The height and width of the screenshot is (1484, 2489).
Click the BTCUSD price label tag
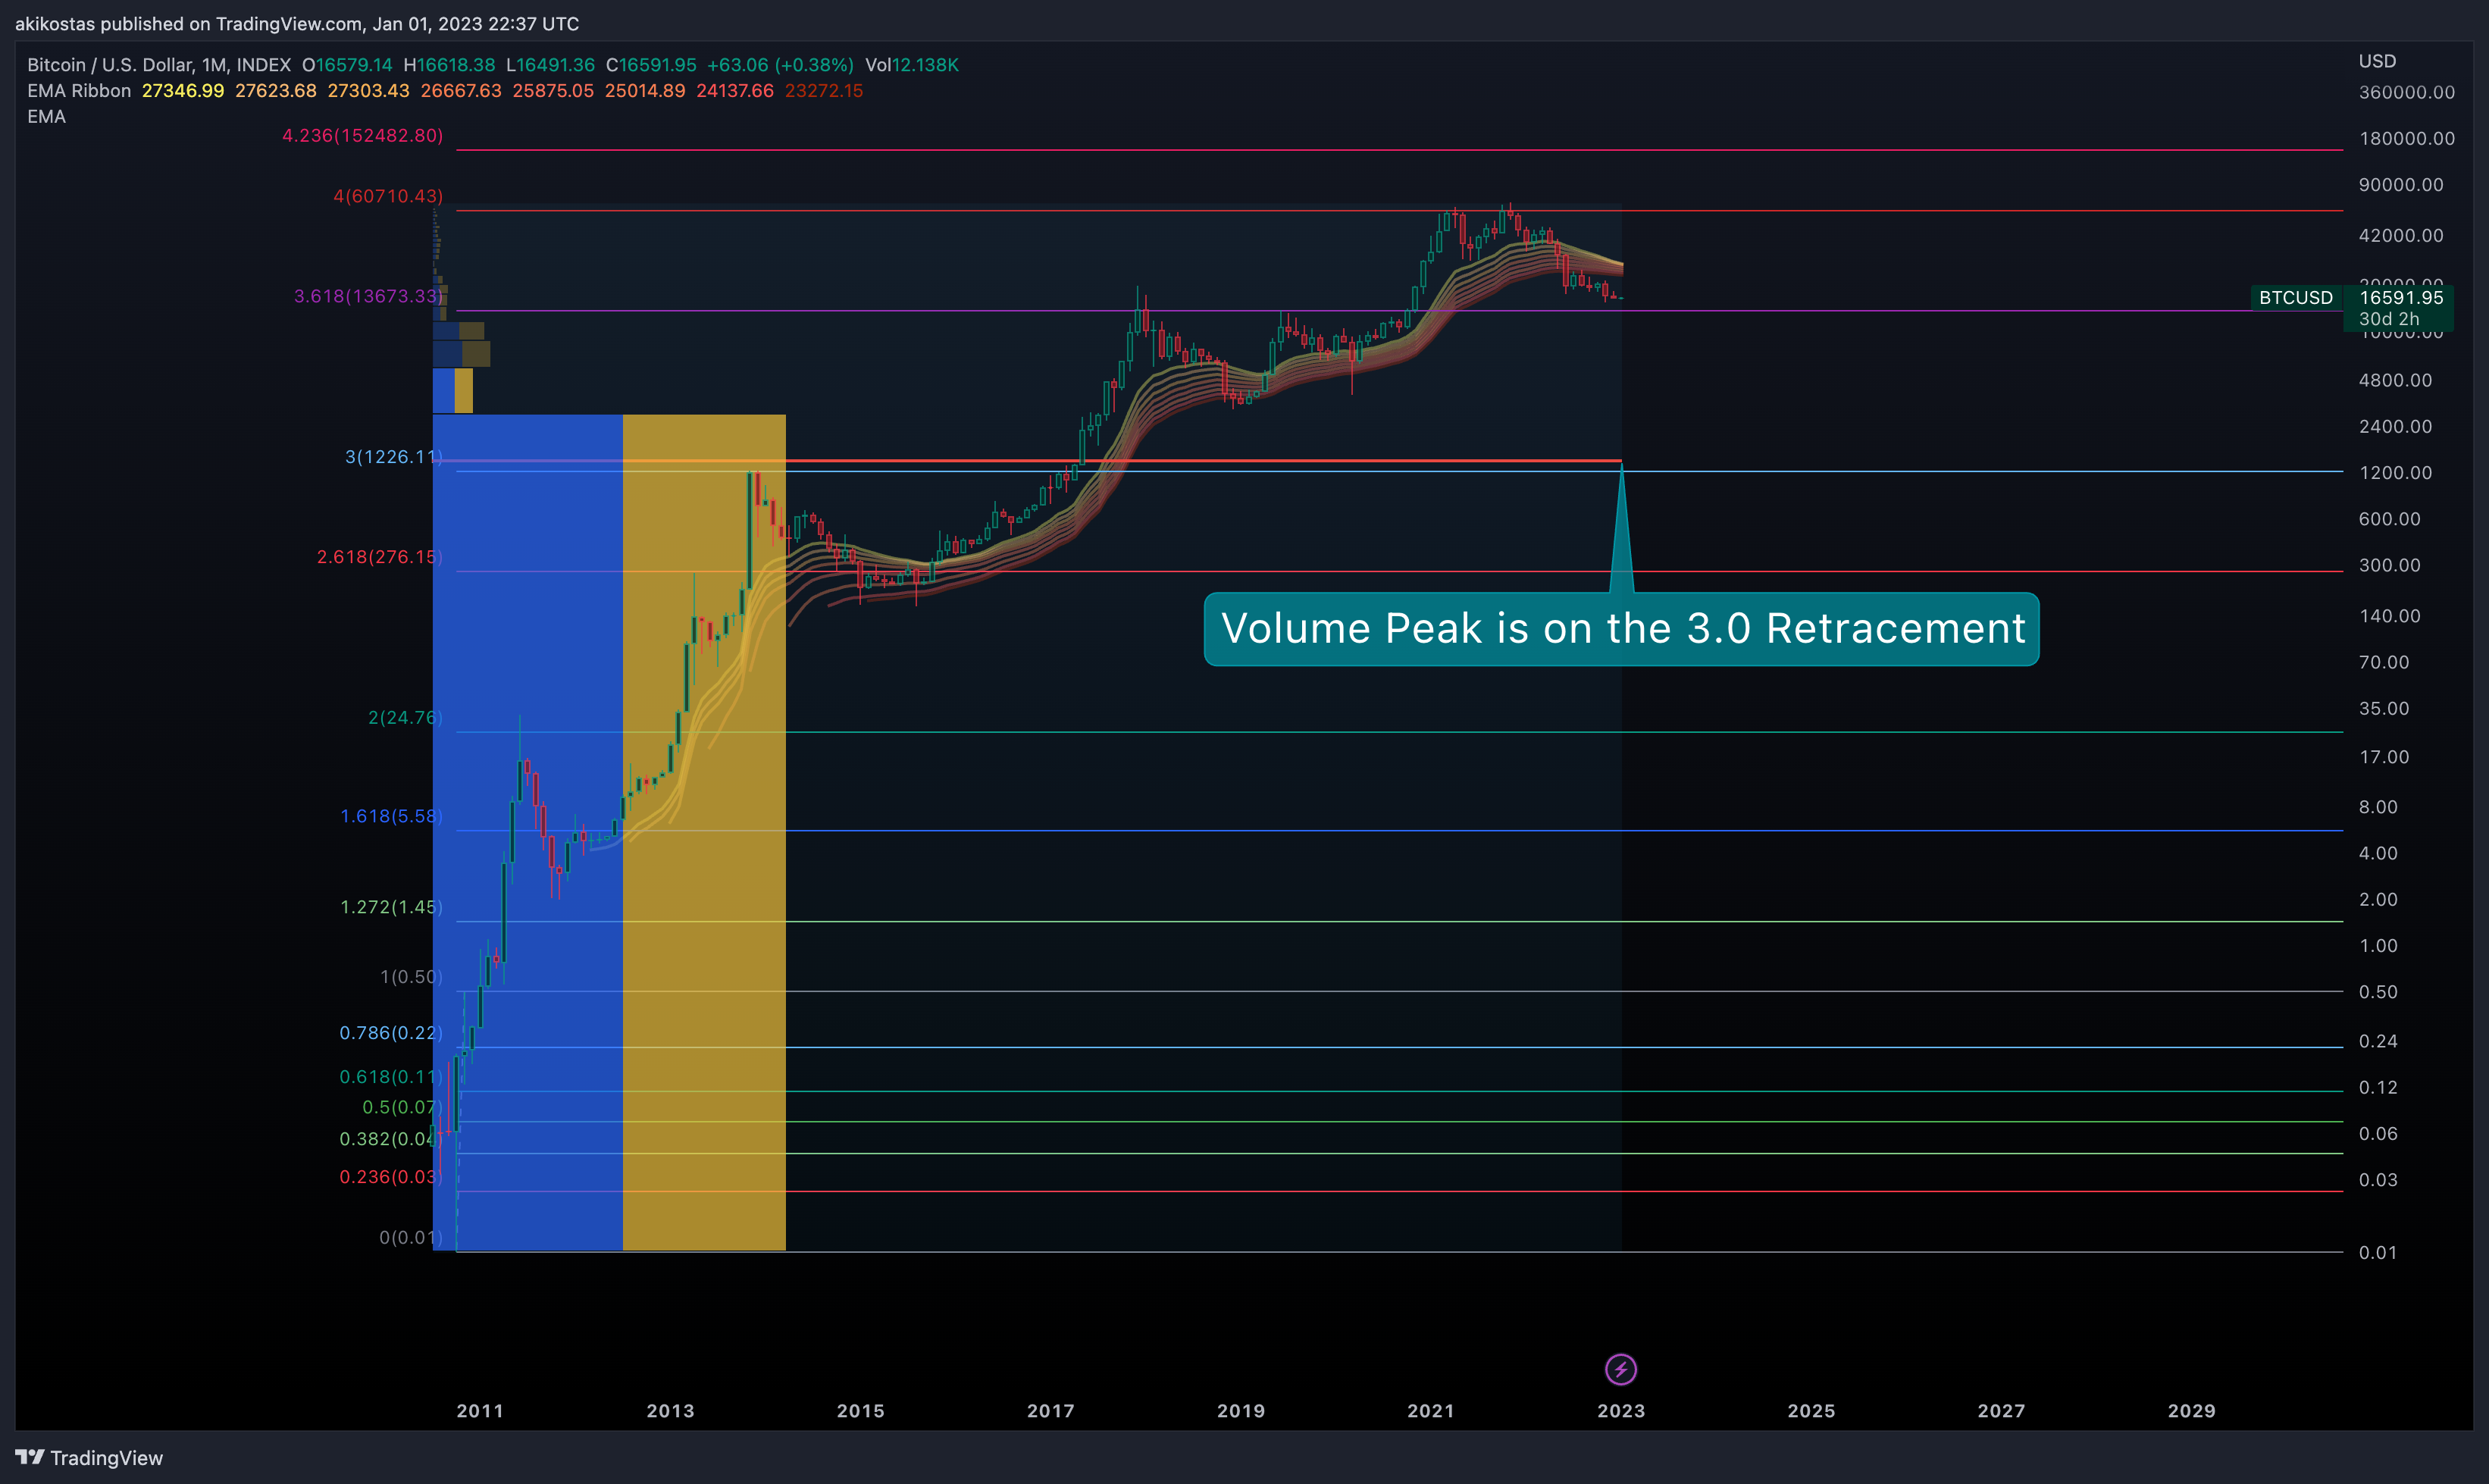click(x=2295, y=297)
